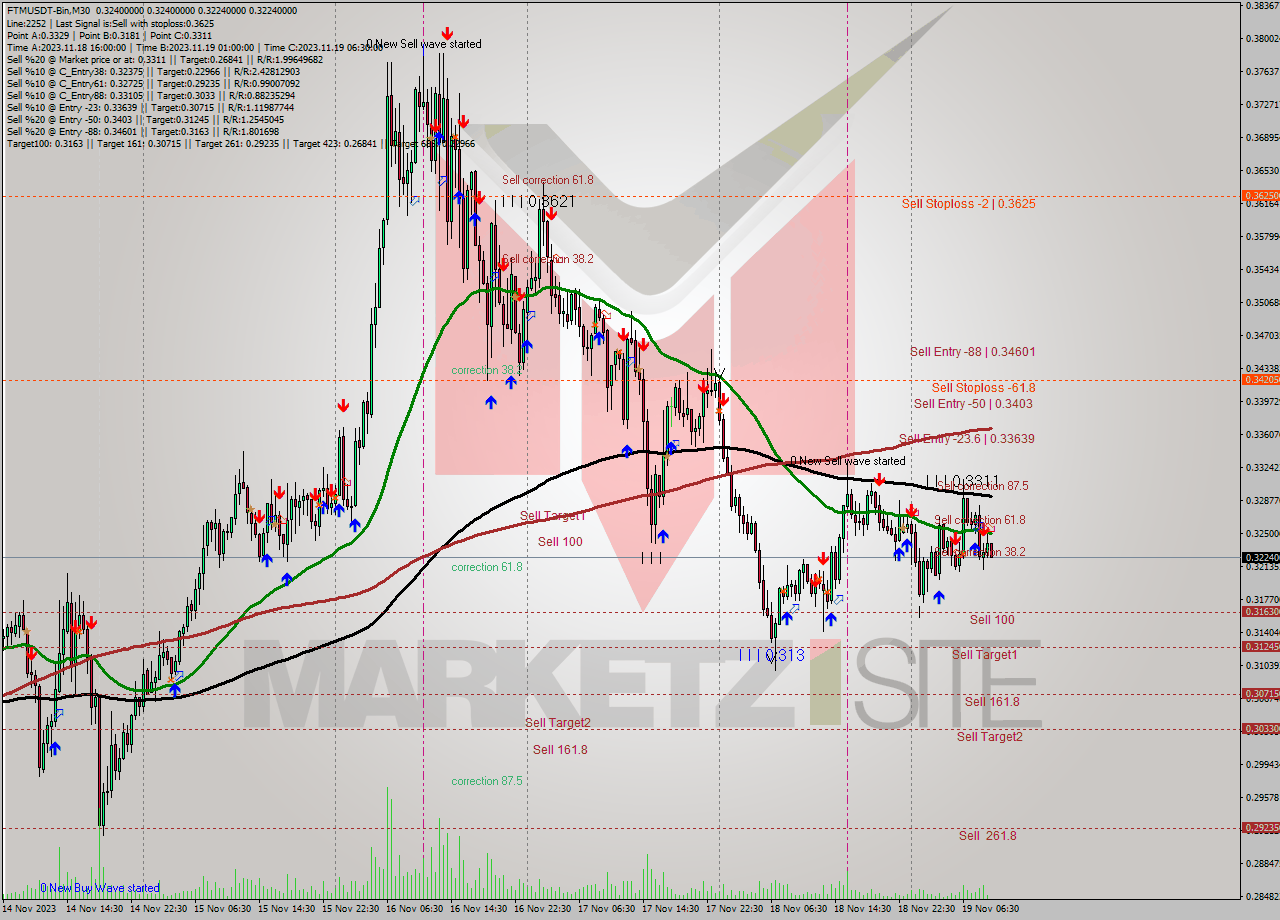Click the 0.33607 price axis label
The height and width of the screenshot is (920, 1280).
[x=1262, y=434]
